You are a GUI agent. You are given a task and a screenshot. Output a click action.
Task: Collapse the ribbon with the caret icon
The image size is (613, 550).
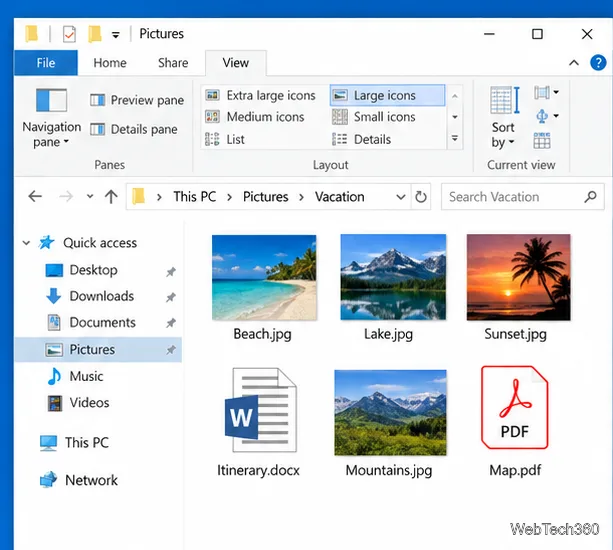point(574,63)
